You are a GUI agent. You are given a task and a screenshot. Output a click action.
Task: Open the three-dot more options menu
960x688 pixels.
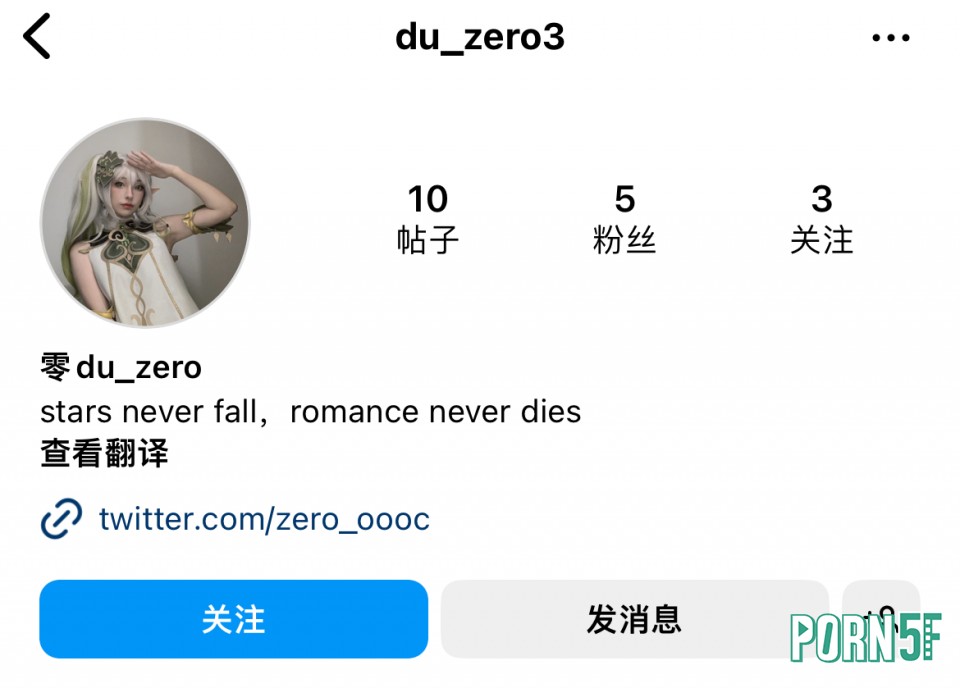(x=891, y=38)
